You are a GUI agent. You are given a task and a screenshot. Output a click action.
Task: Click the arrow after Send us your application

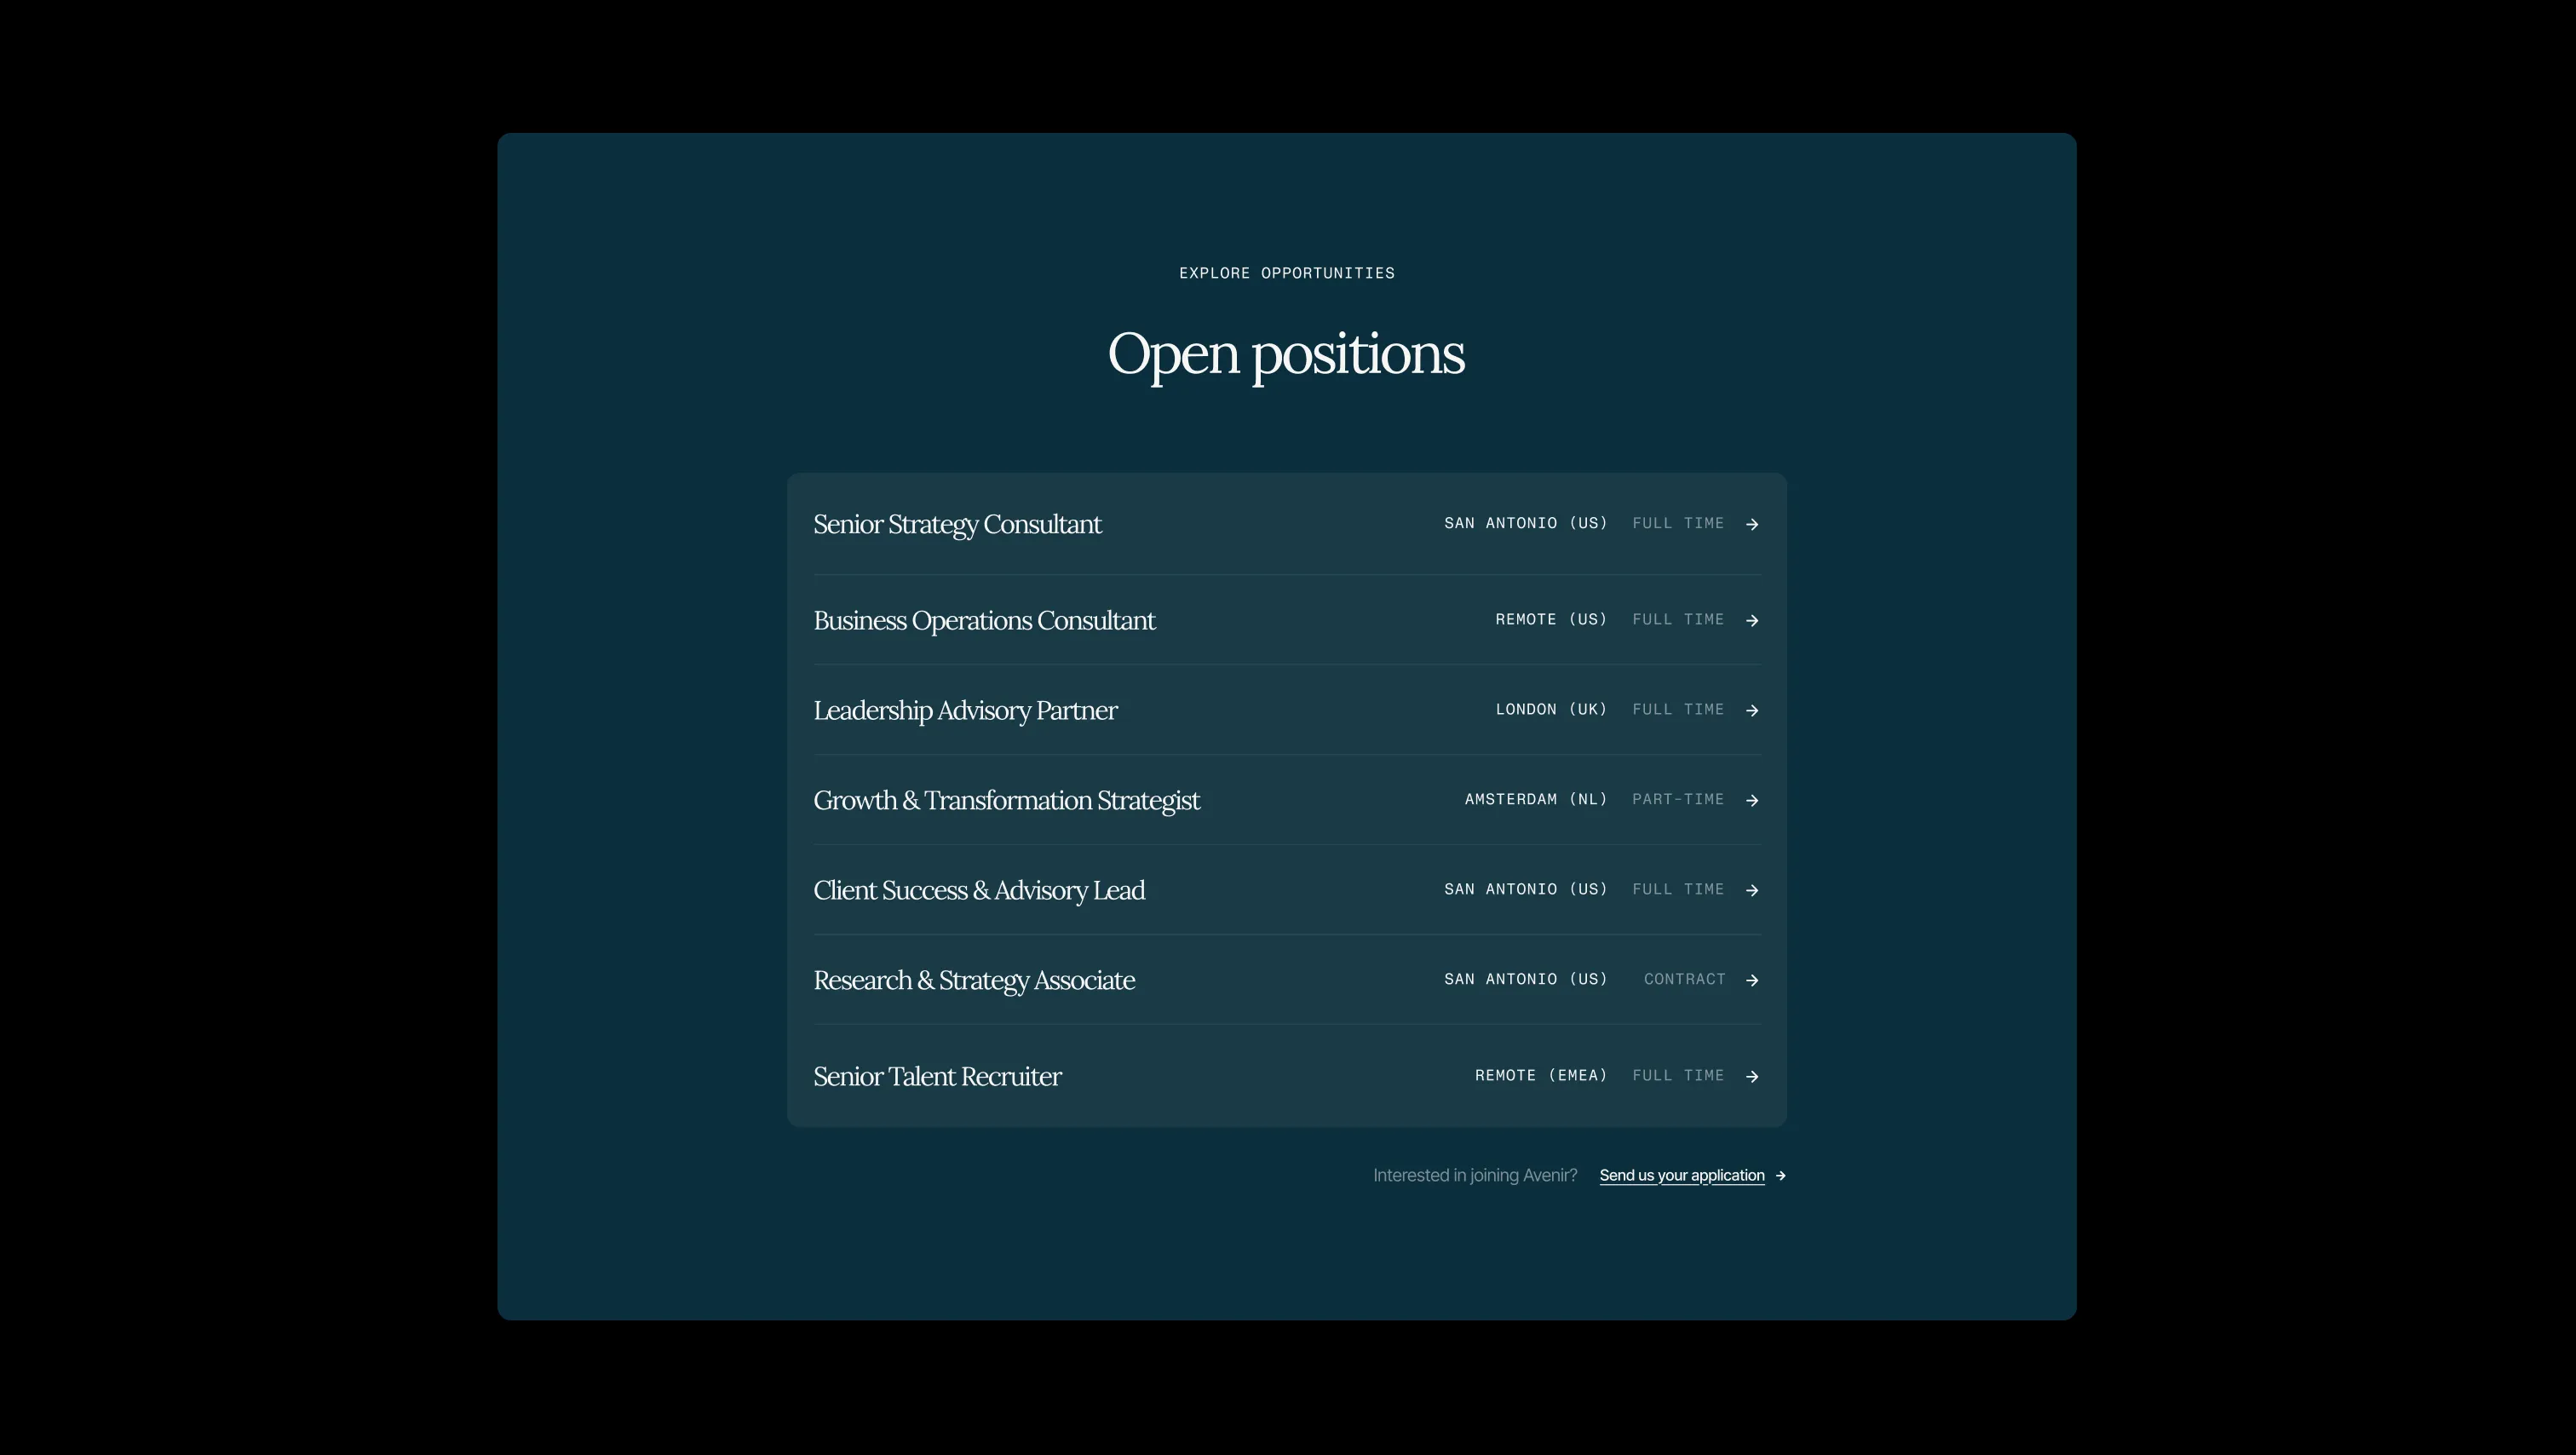pyautogui.click(x=1780, y=1176)
